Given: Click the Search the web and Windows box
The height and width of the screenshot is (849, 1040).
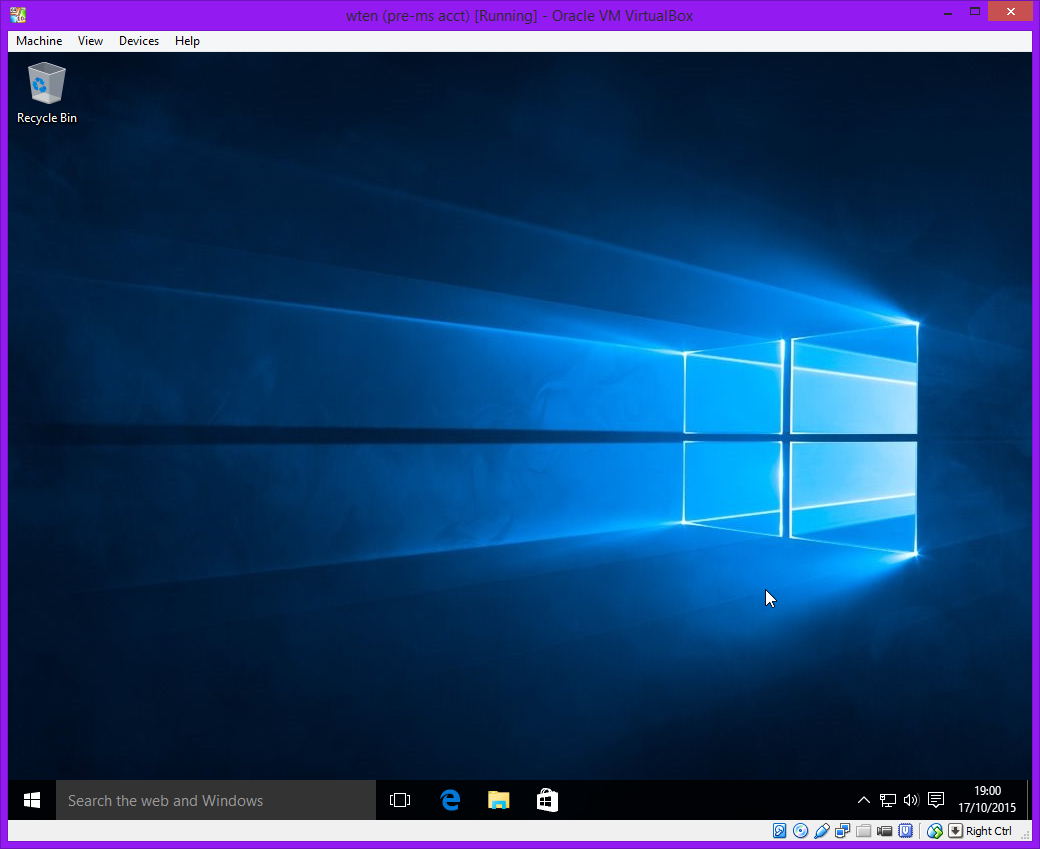Looking at the screenshot, I should click(x=215, y=800).
